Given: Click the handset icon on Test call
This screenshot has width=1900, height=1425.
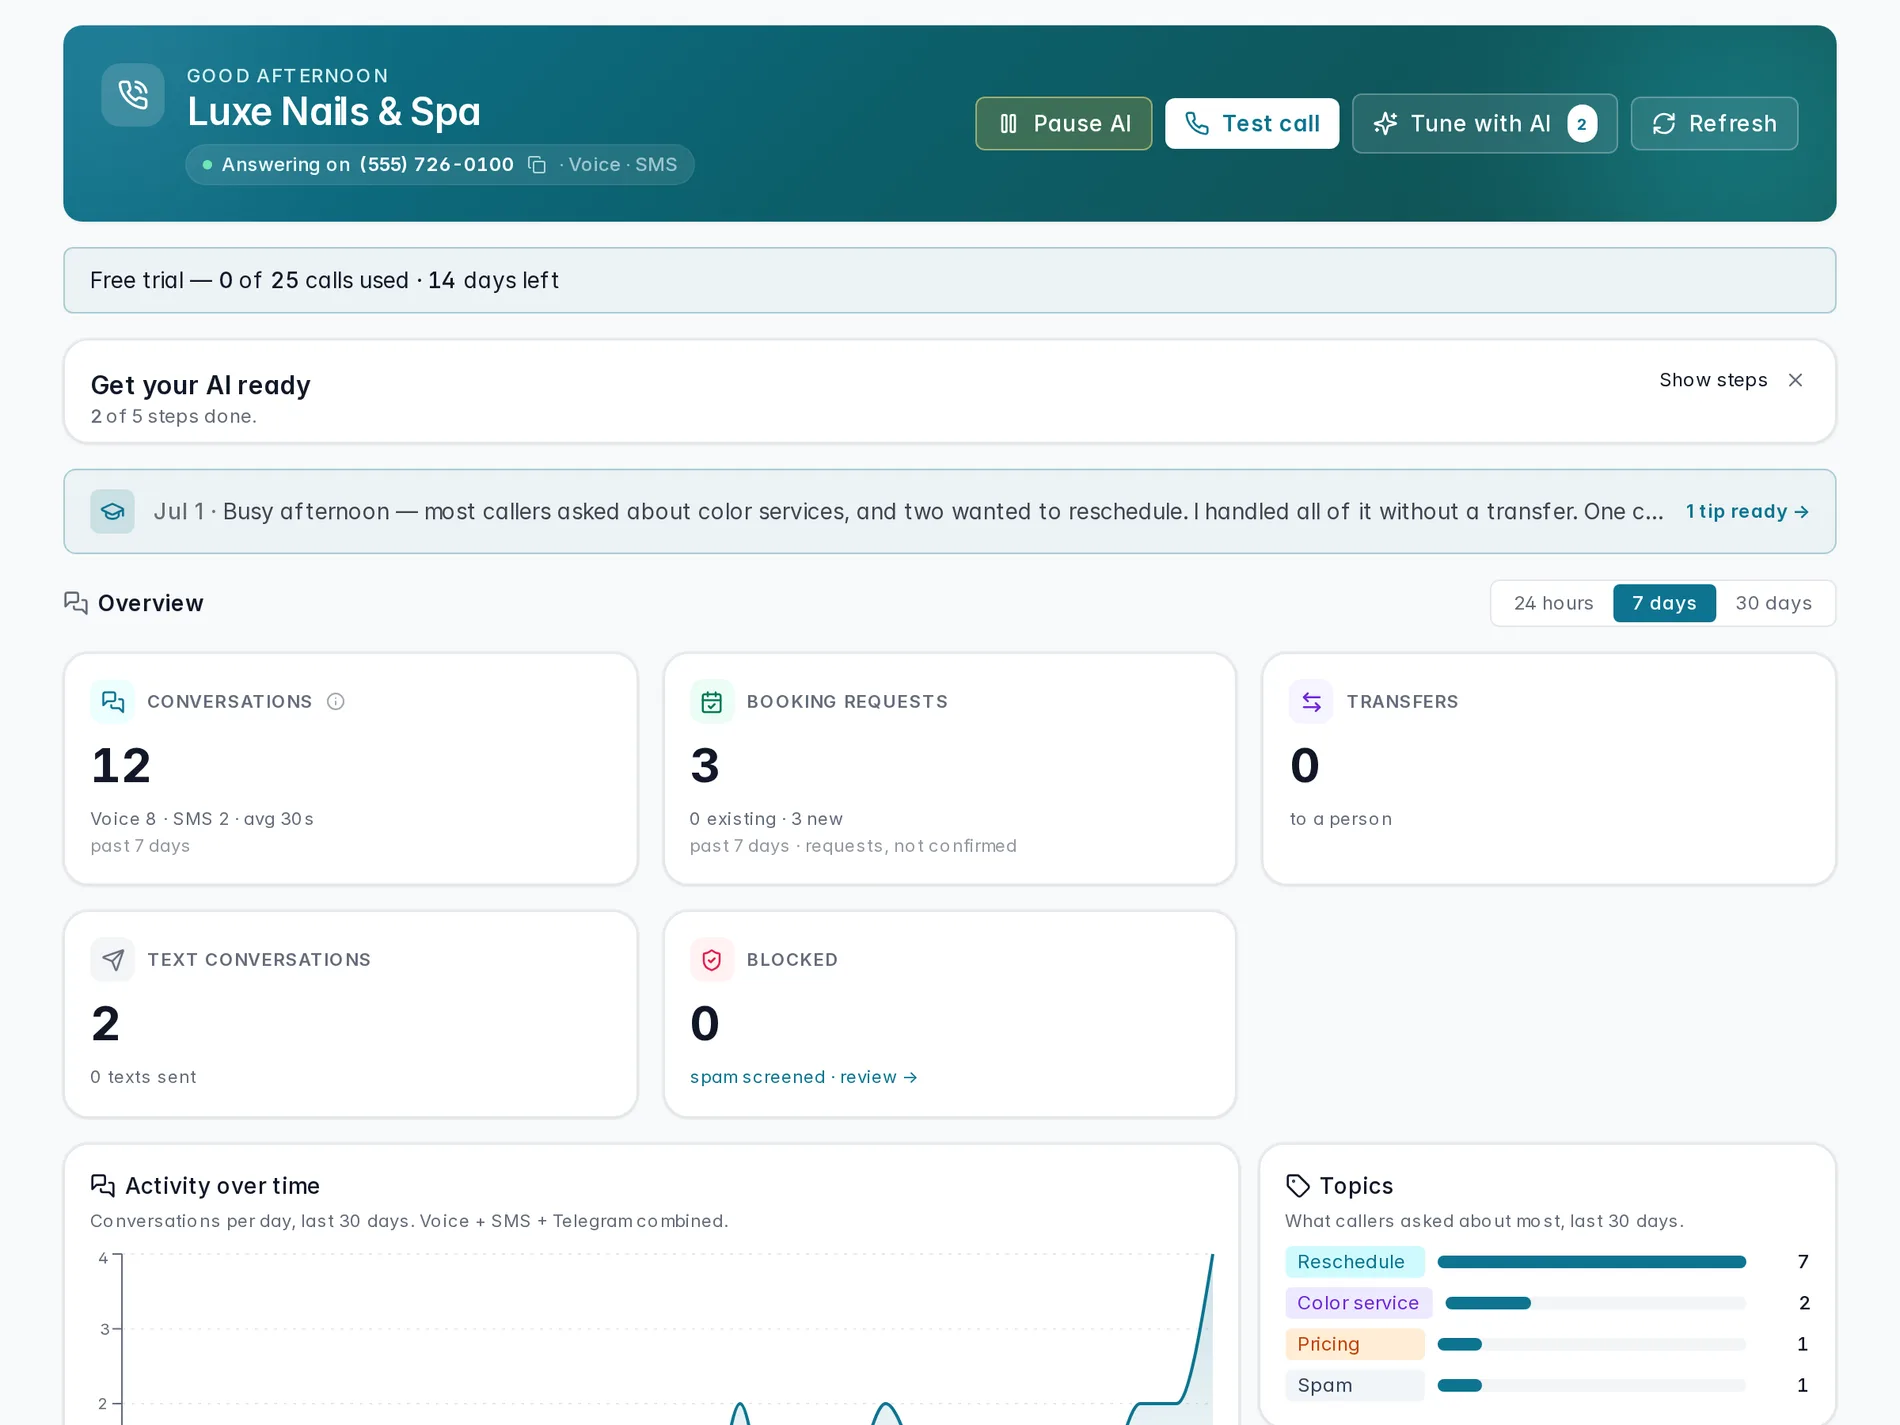Looking at the screenshot, I should pos(1196,124).
